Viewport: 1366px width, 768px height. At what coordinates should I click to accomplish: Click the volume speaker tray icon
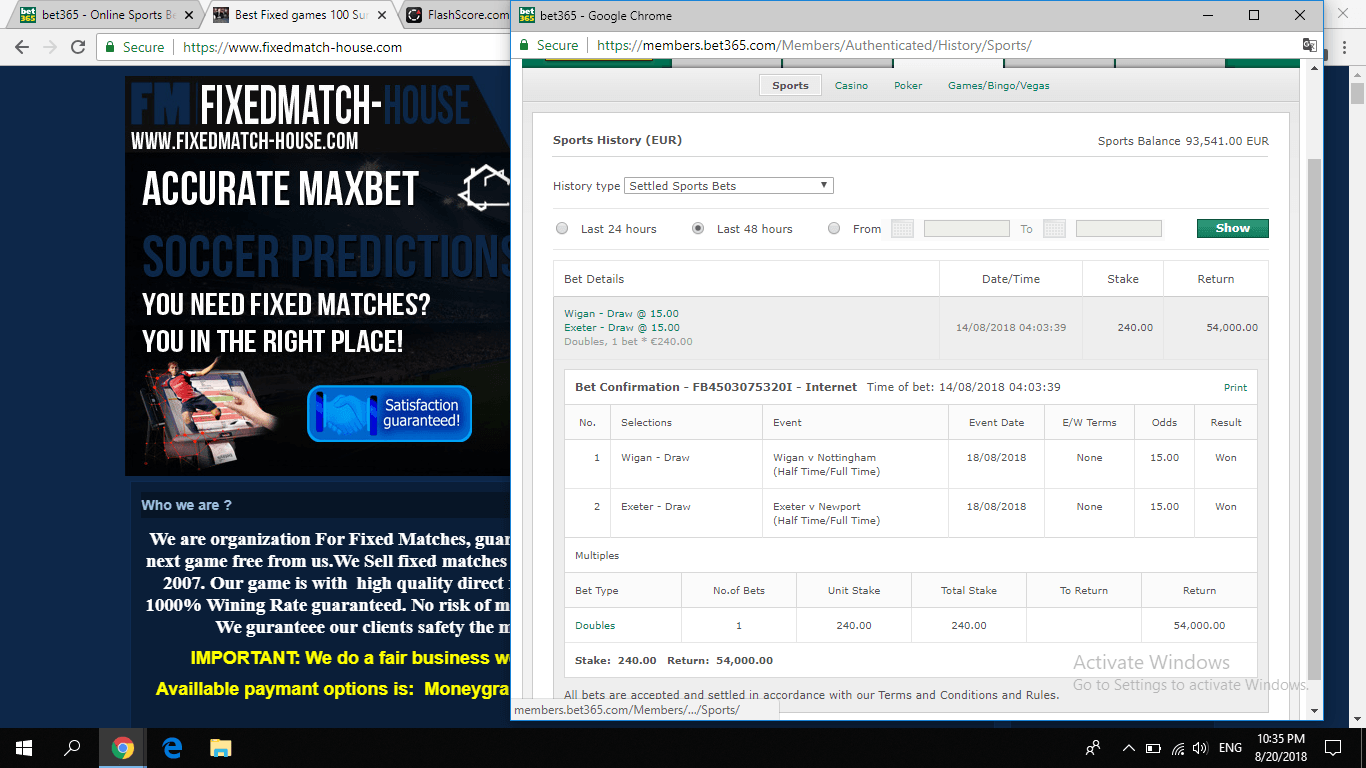[x=1201, y=748]
